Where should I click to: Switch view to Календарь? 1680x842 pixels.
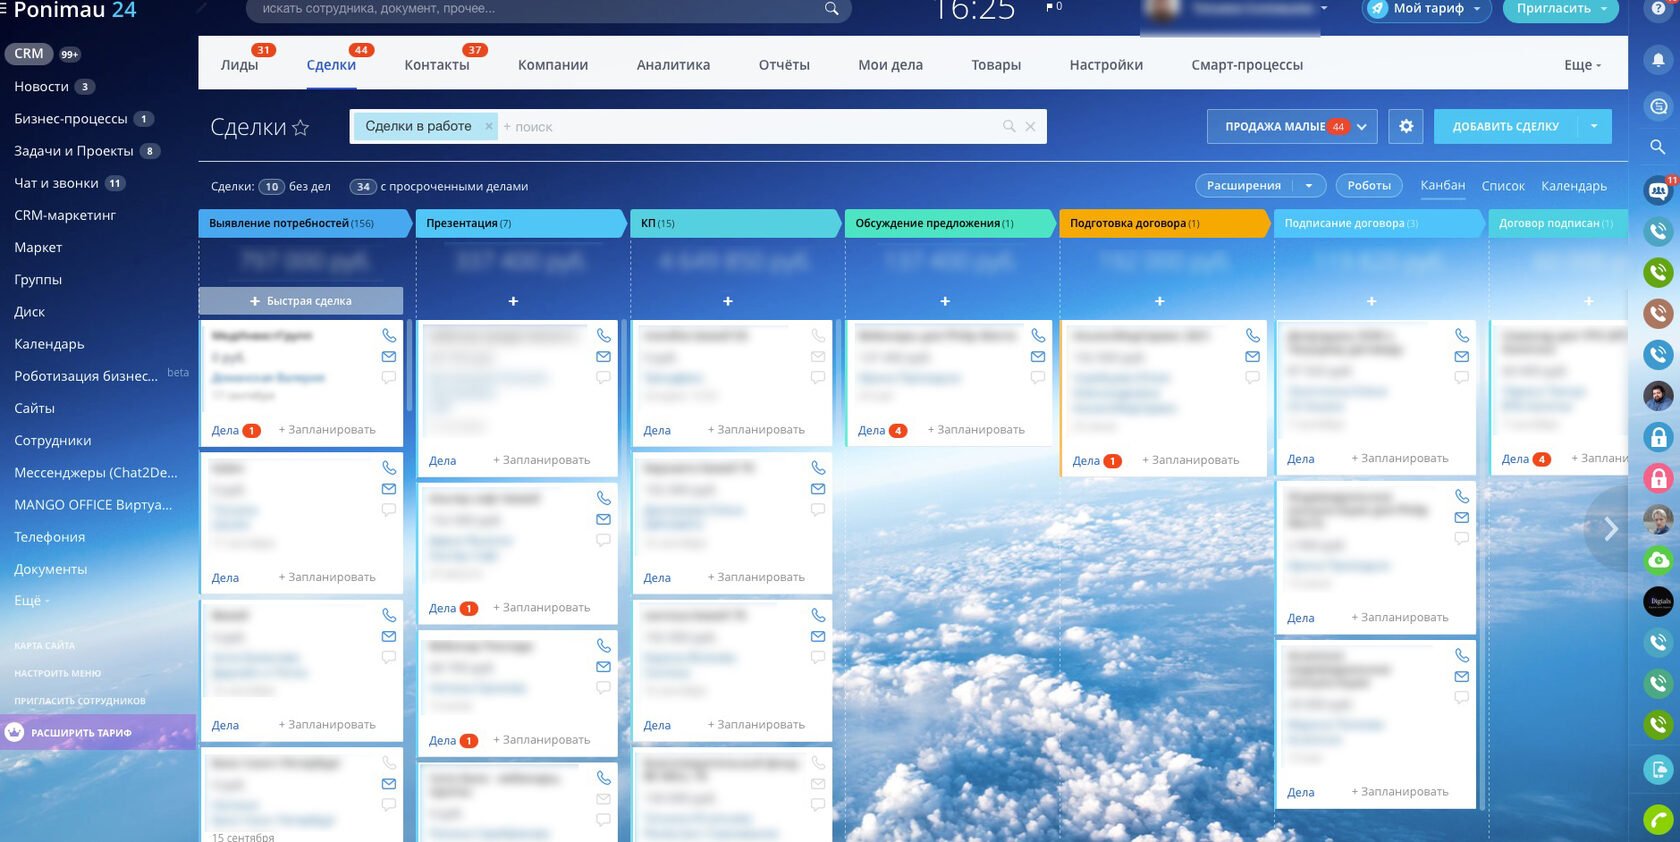click(x=1574, y=186)
